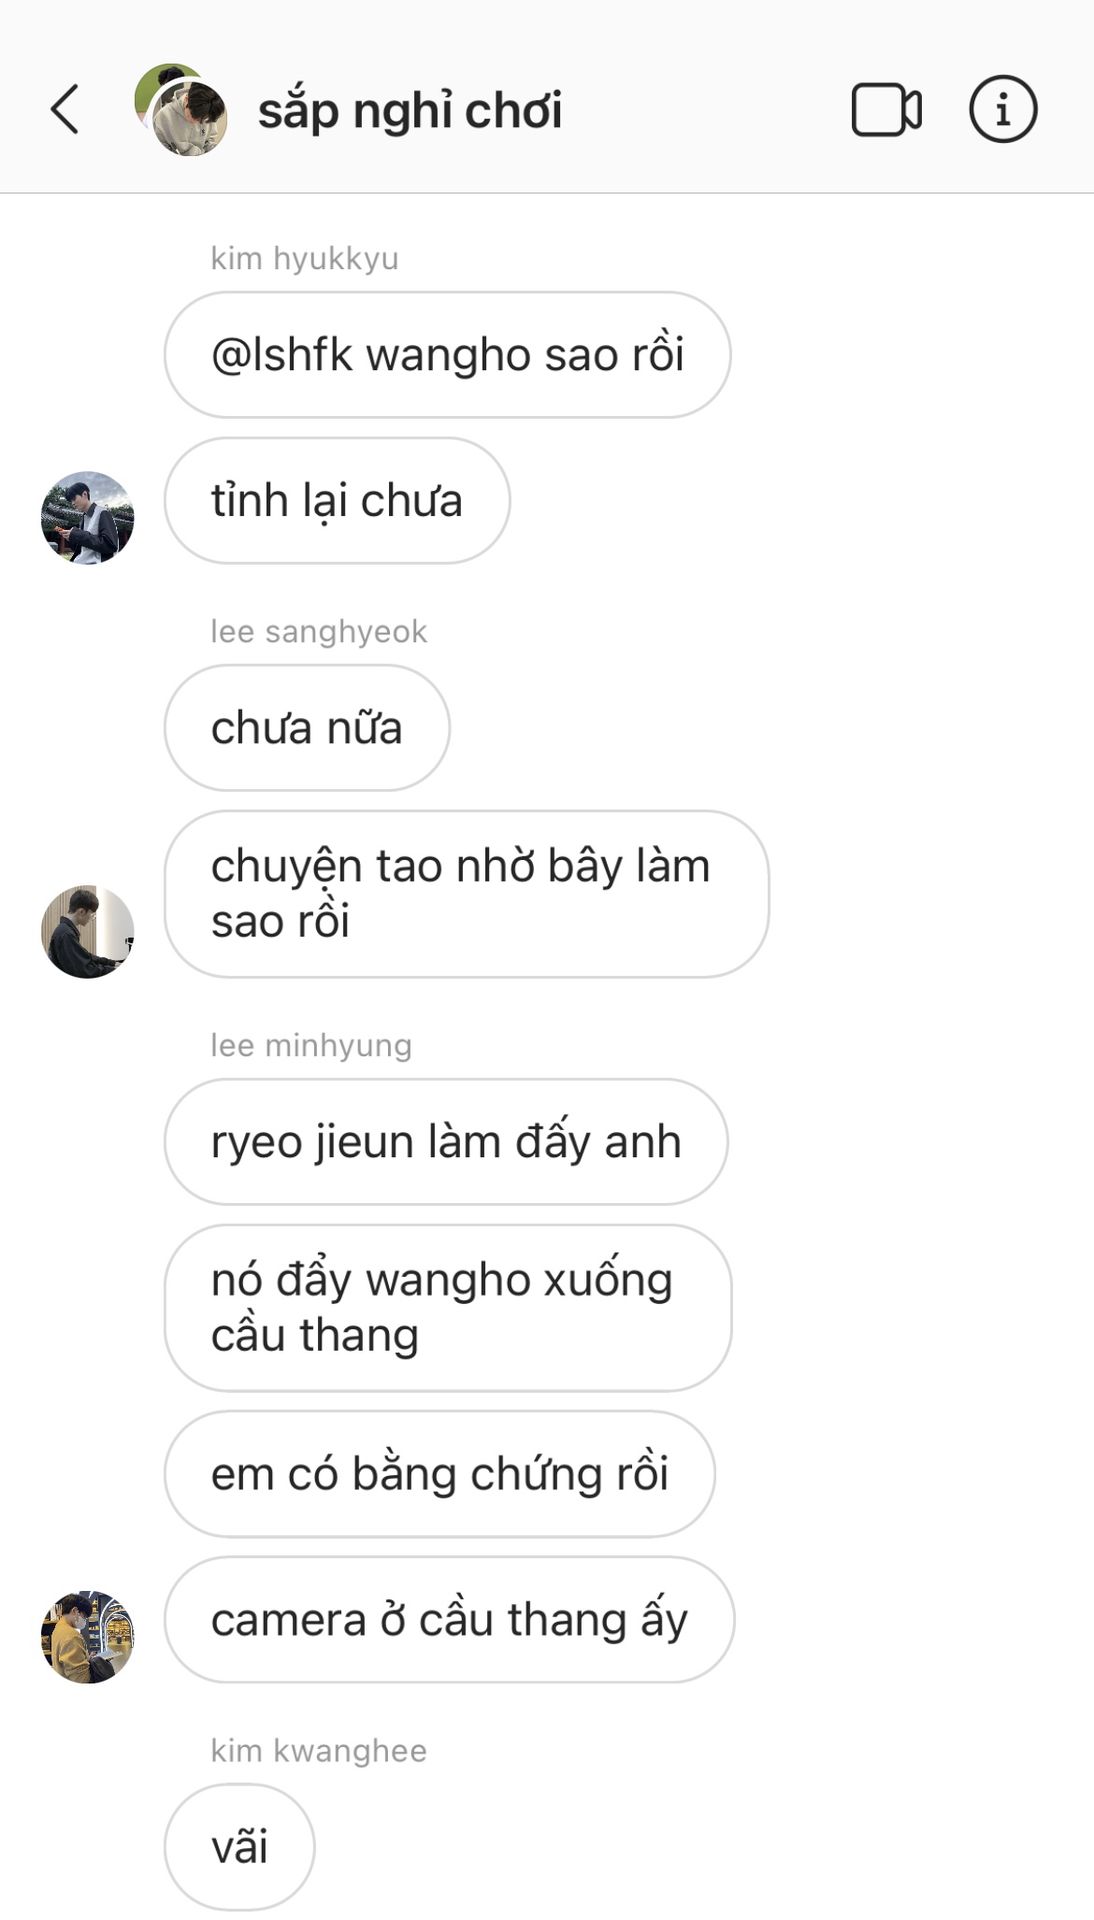Screen dimensions: 1094x1920
Task: Select message 'nó đẩy wangho xuống cầu thang'
Action: click(447, 1308)
